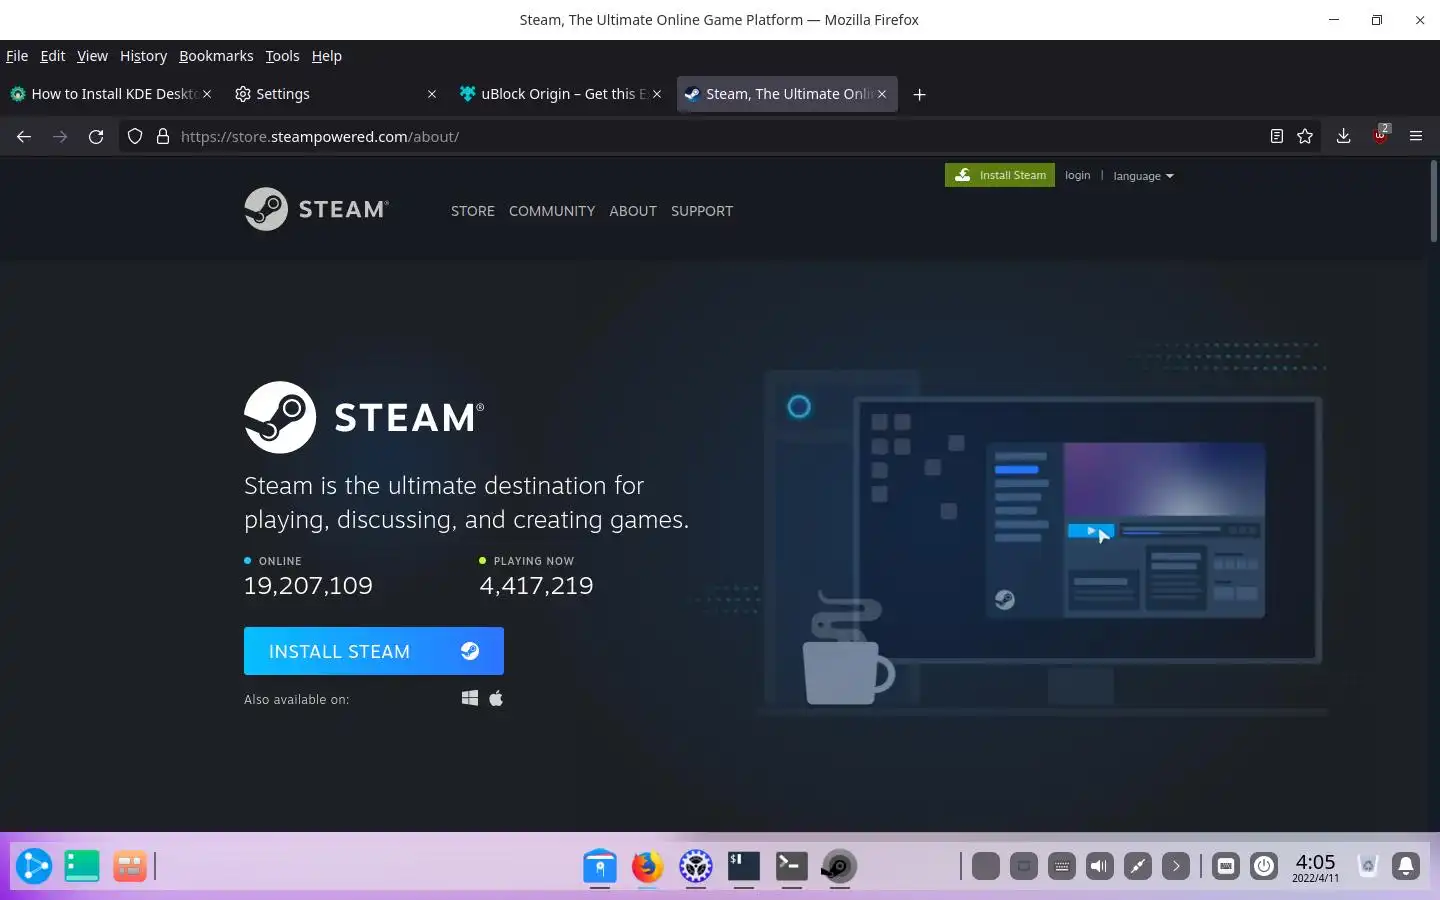Open the launcher from the dock
The width and height of the screenshot is (1440, 900).
(33, 866)
